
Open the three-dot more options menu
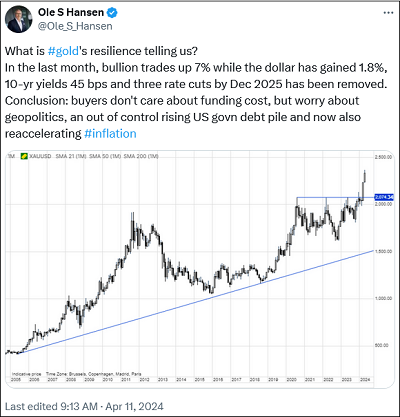388,13
